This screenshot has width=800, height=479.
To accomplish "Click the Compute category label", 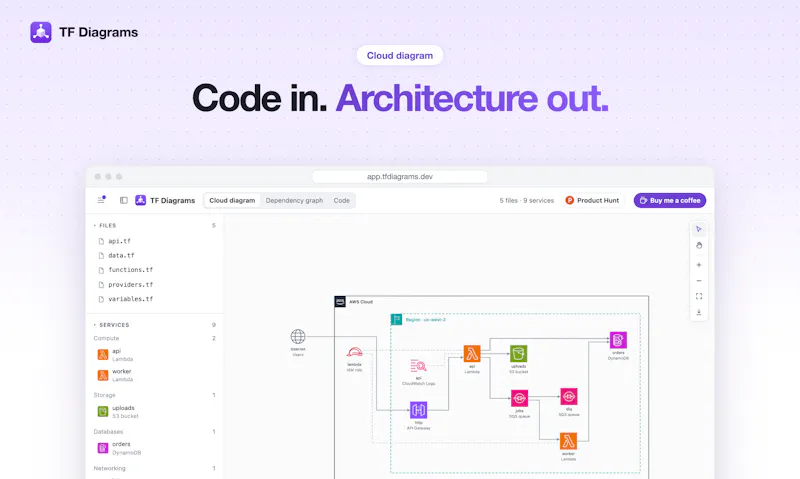I will (106, 338).
